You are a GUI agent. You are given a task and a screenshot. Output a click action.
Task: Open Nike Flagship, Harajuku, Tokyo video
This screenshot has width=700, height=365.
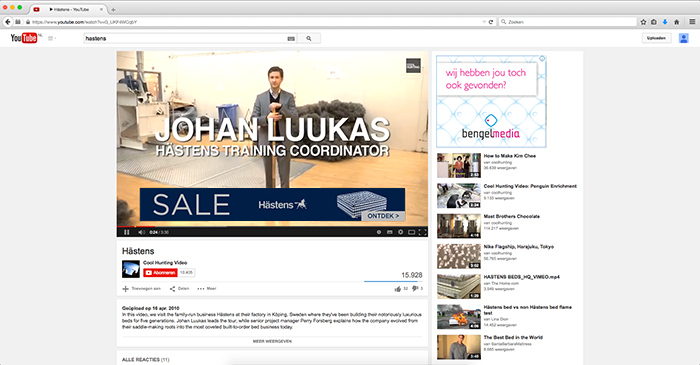tap(519, 247)
